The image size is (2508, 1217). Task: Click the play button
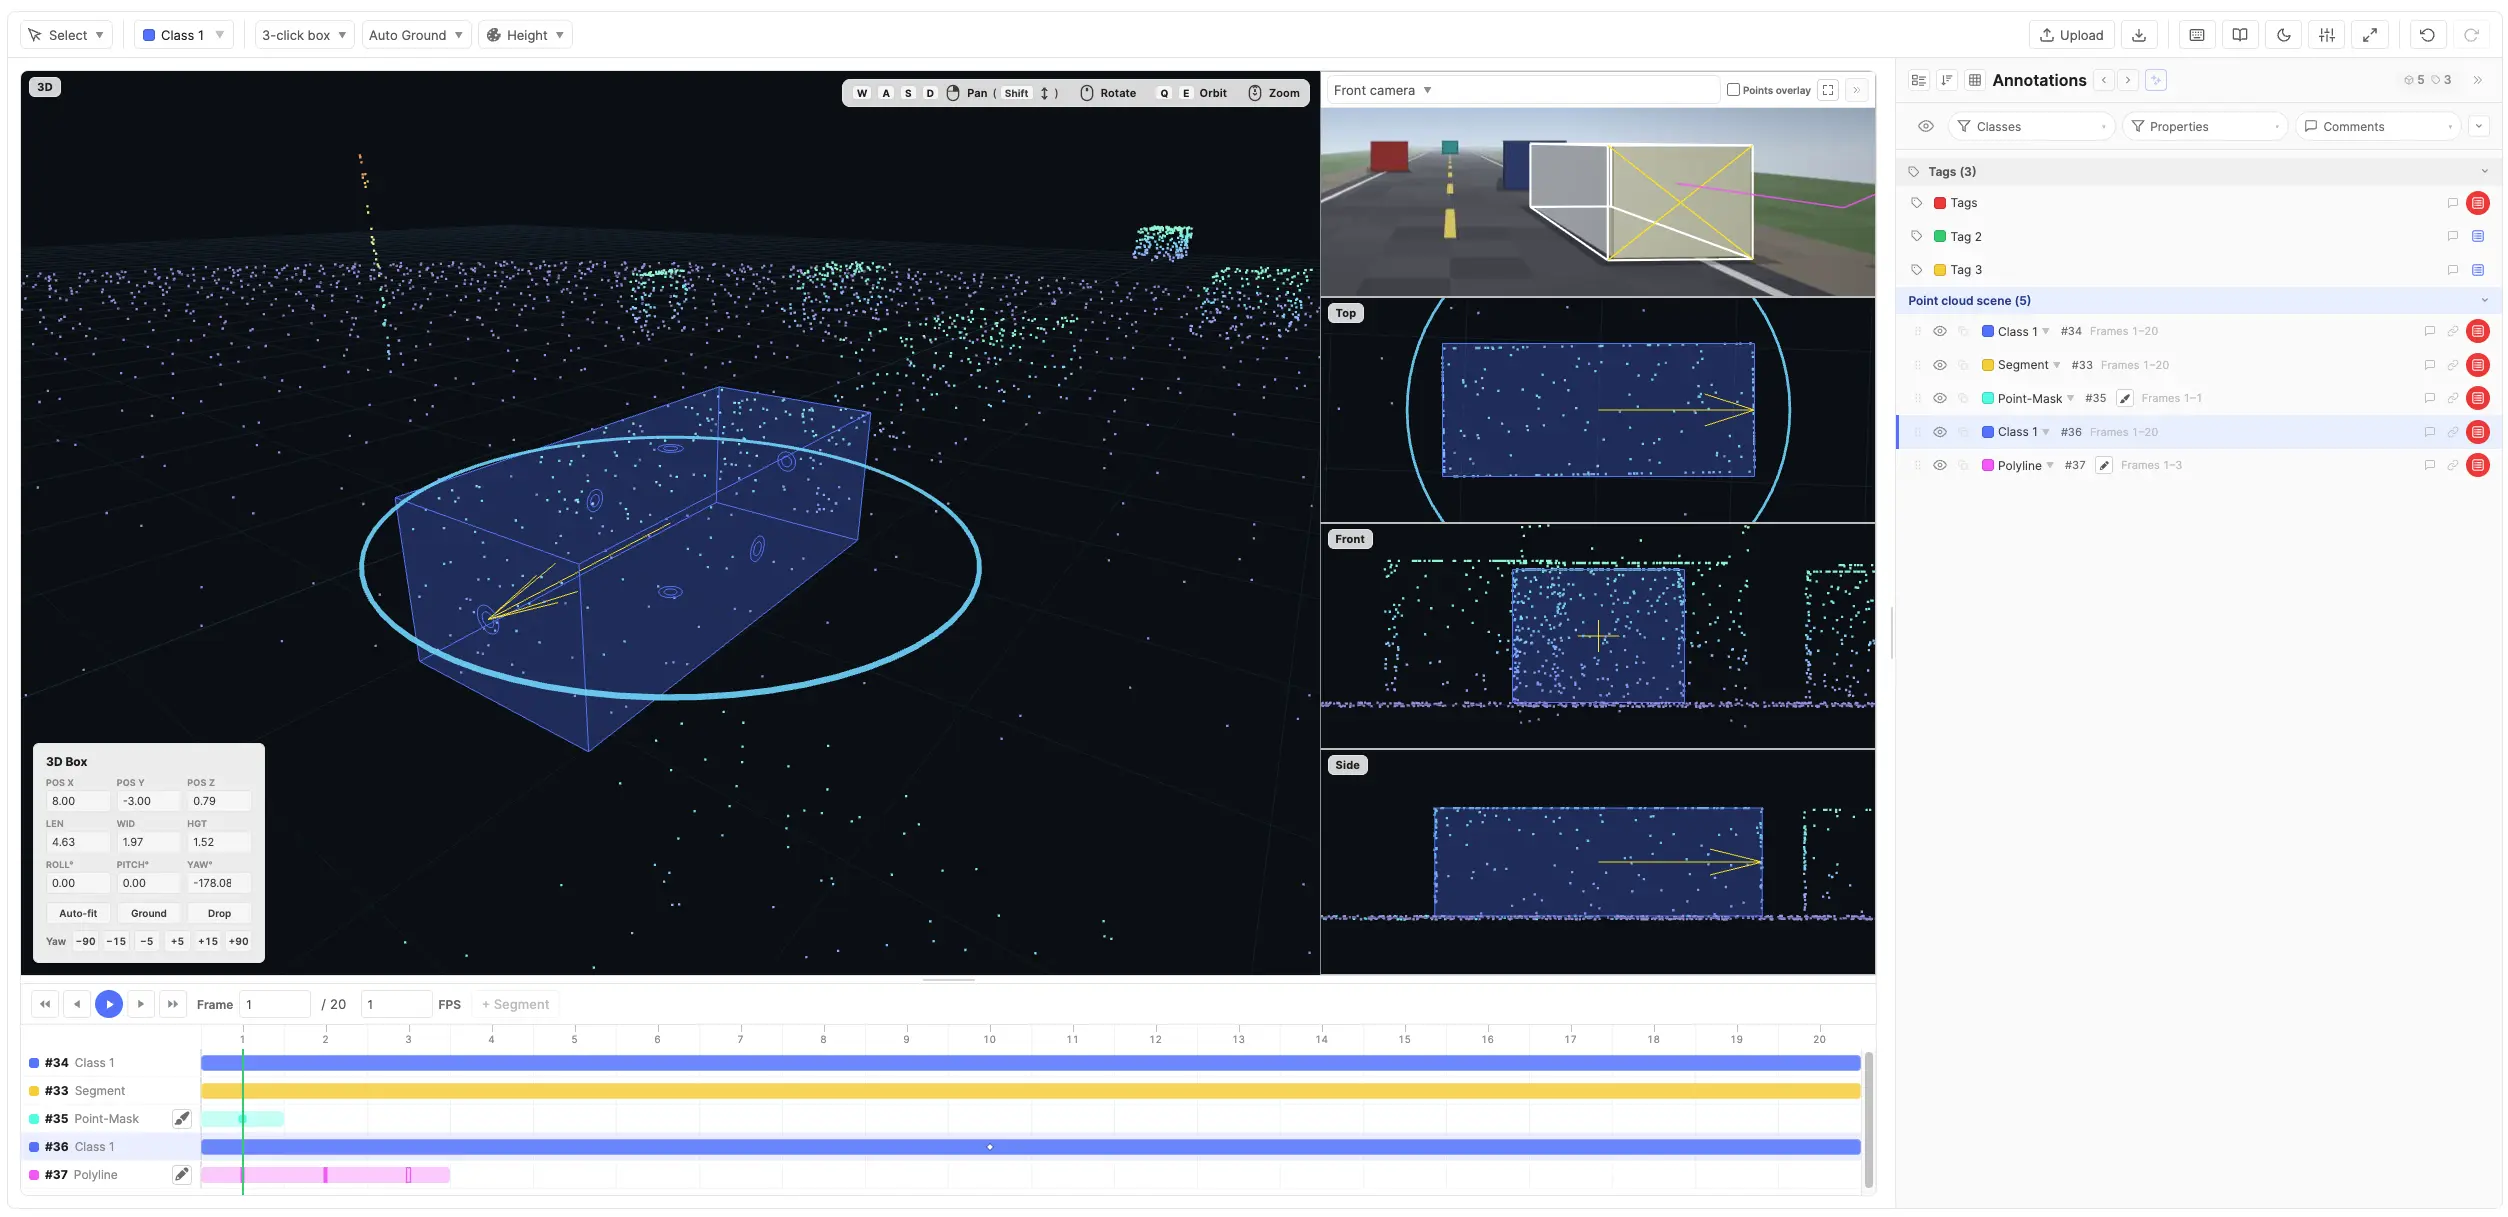click(x=109, y=1004)
